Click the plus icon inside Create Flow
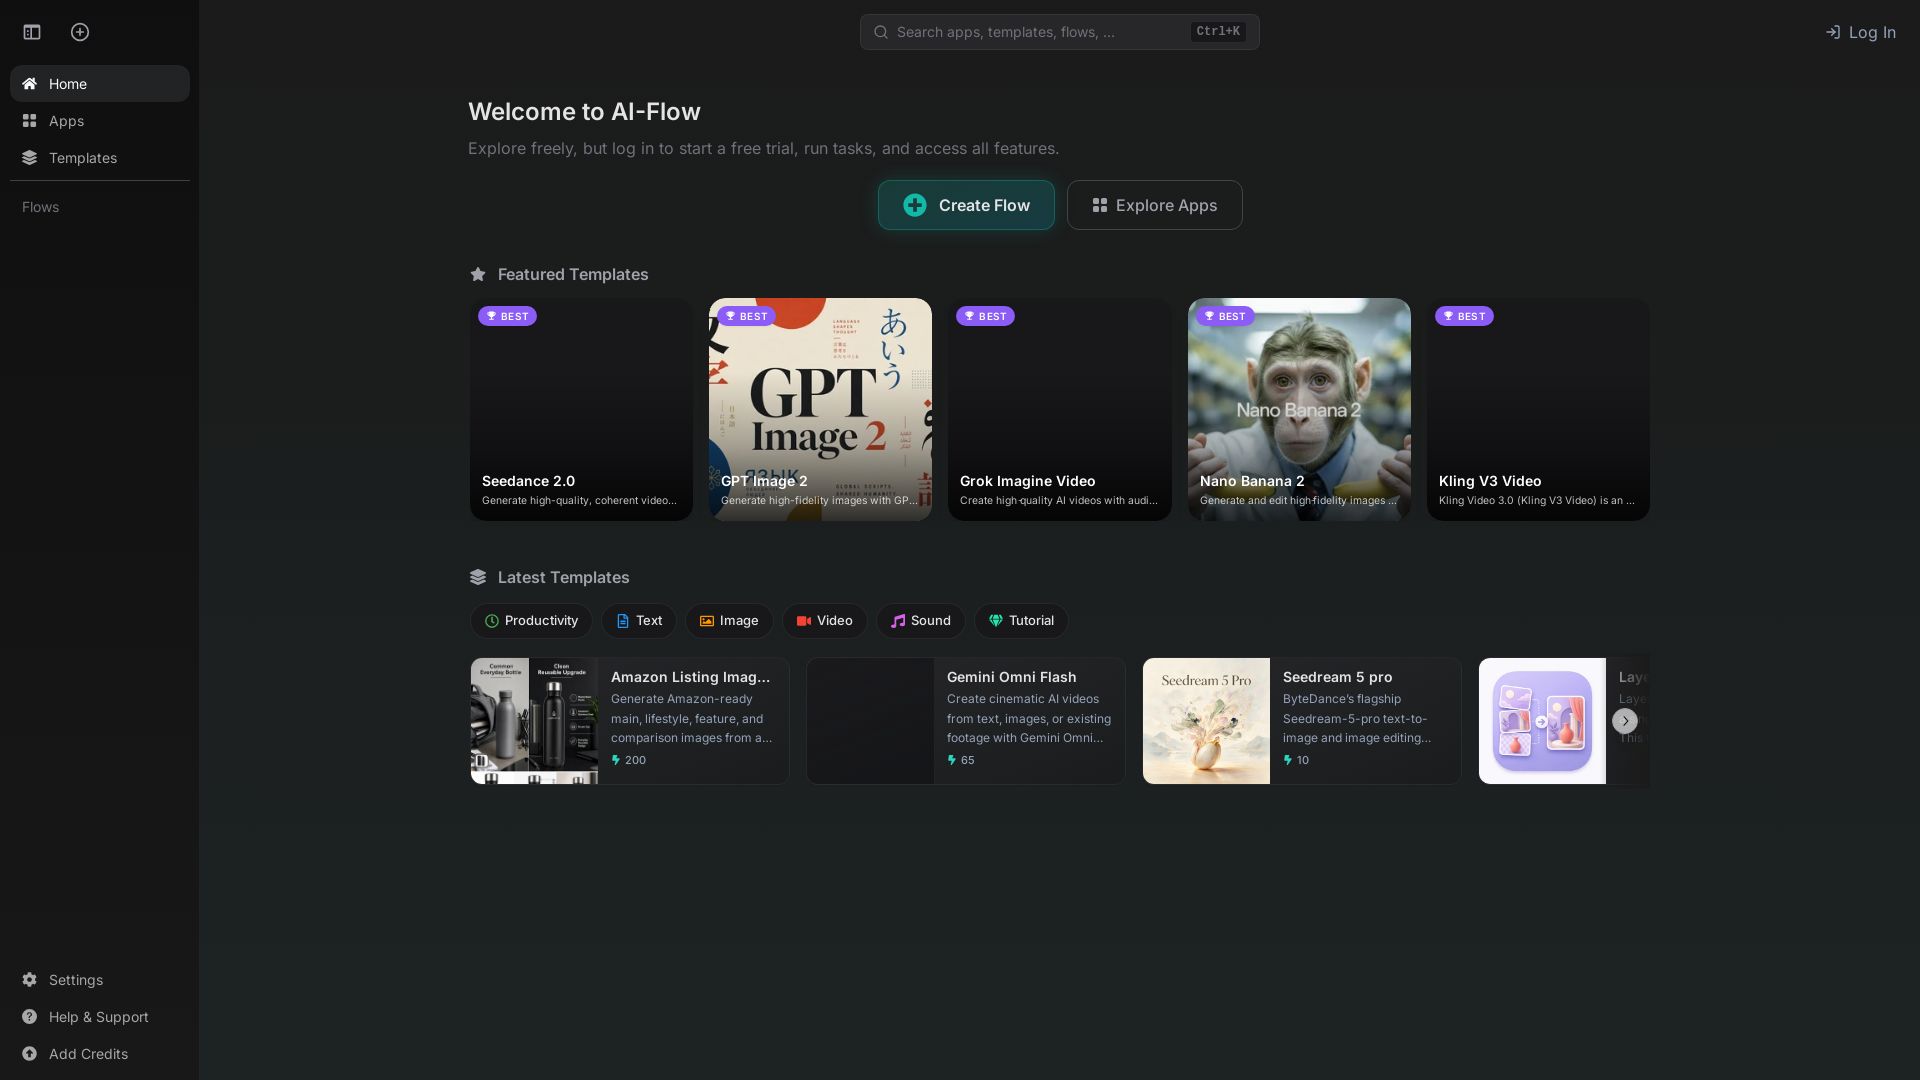The width and height of the screenshot is (1920, 1080). (915, 205)
